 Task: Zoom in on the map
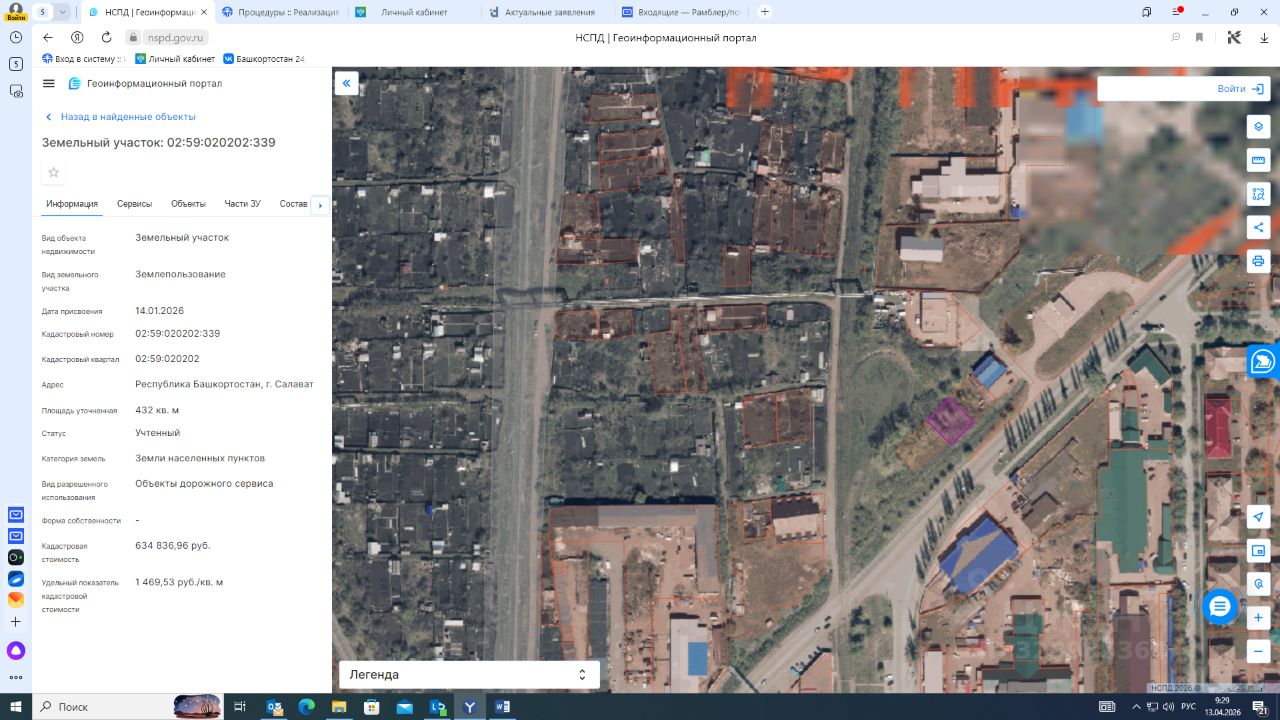[1258, 617]
